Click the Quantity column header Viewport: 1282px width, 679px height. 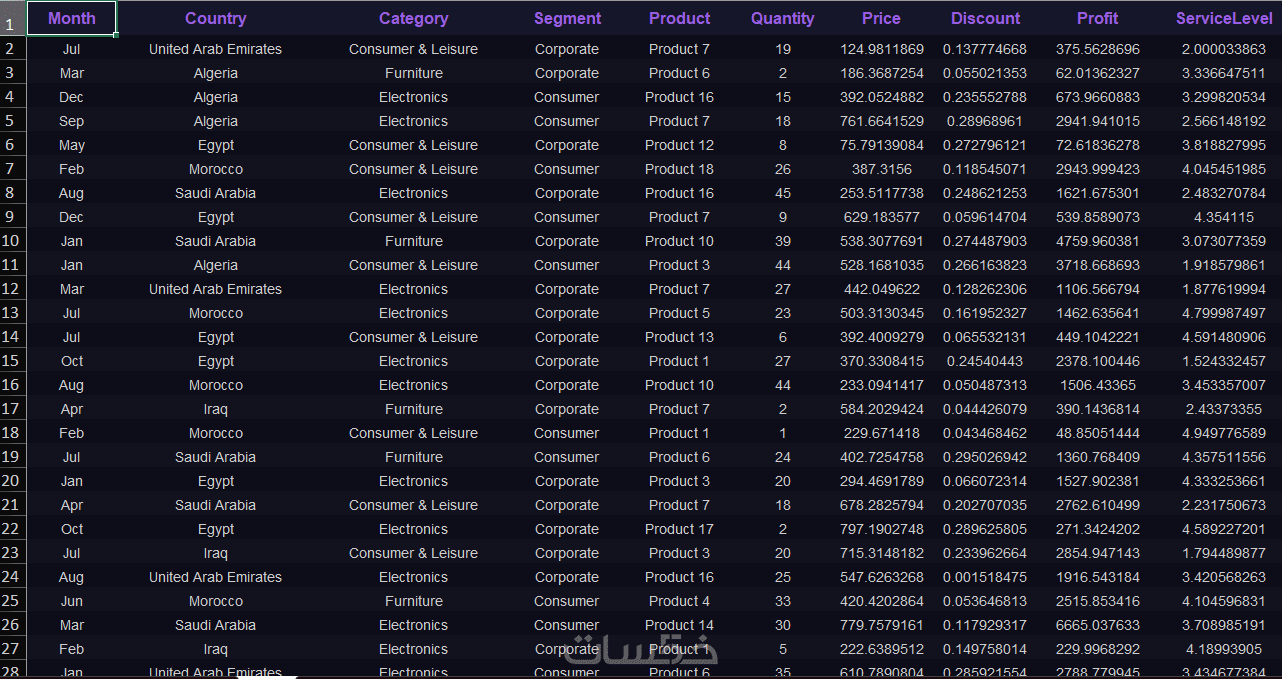pyautogui.click(x=783, y=18)
